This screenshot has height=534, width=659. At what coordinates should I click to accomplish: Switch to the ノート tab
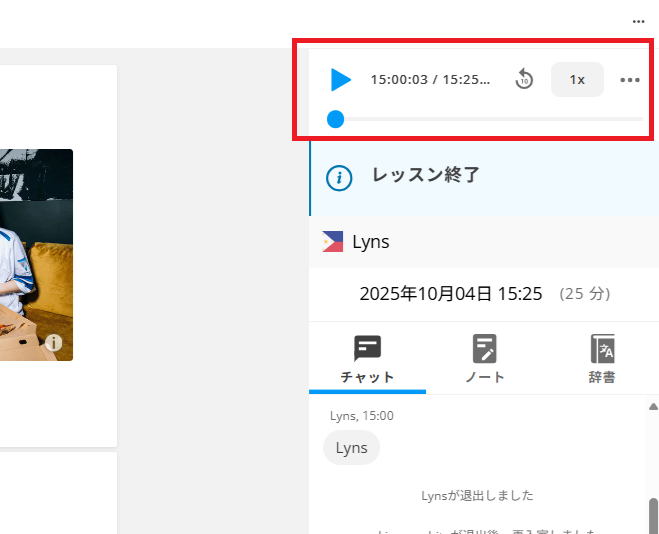pyautogui.click(x=485, y=360)
